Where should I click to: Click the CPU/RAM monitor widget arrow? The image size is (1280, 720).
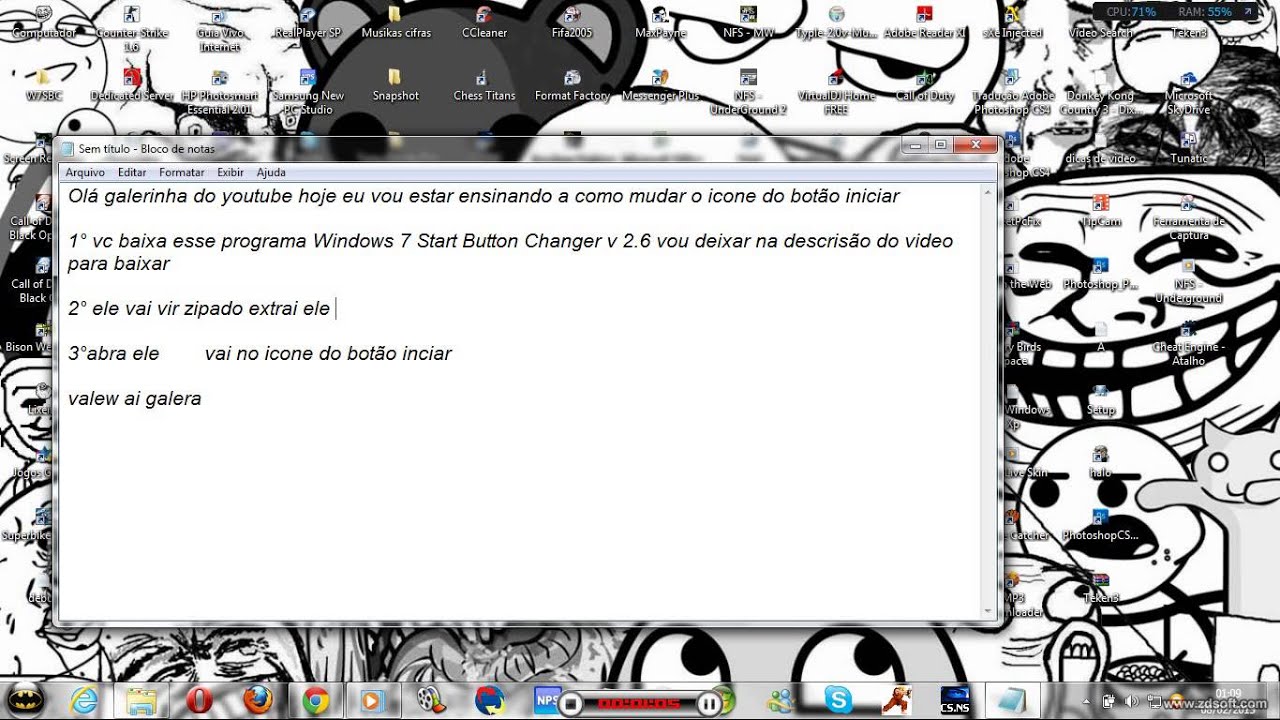tap(1246, 12)
